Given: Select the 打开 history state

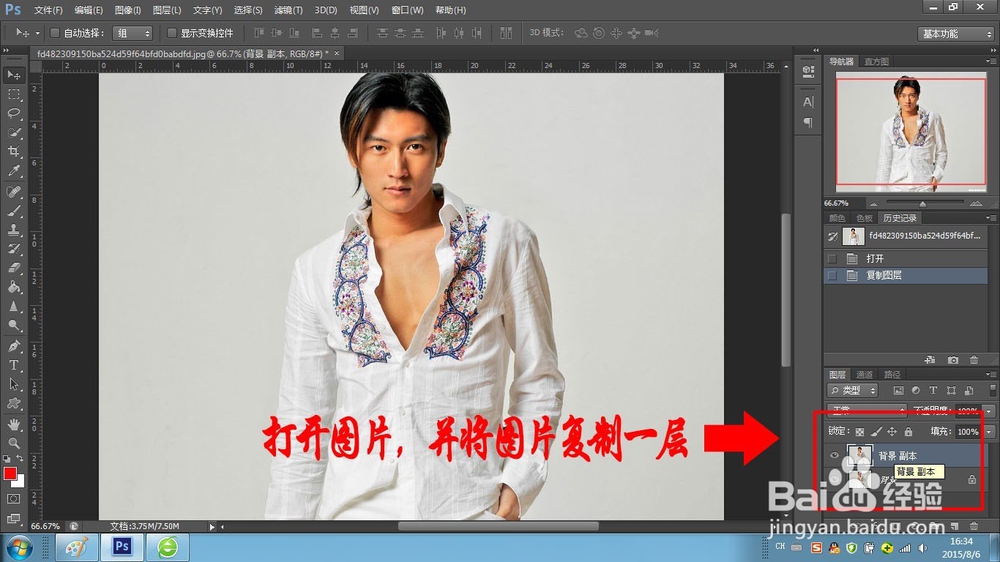Looking at the screenshot, I should [906, 258].
